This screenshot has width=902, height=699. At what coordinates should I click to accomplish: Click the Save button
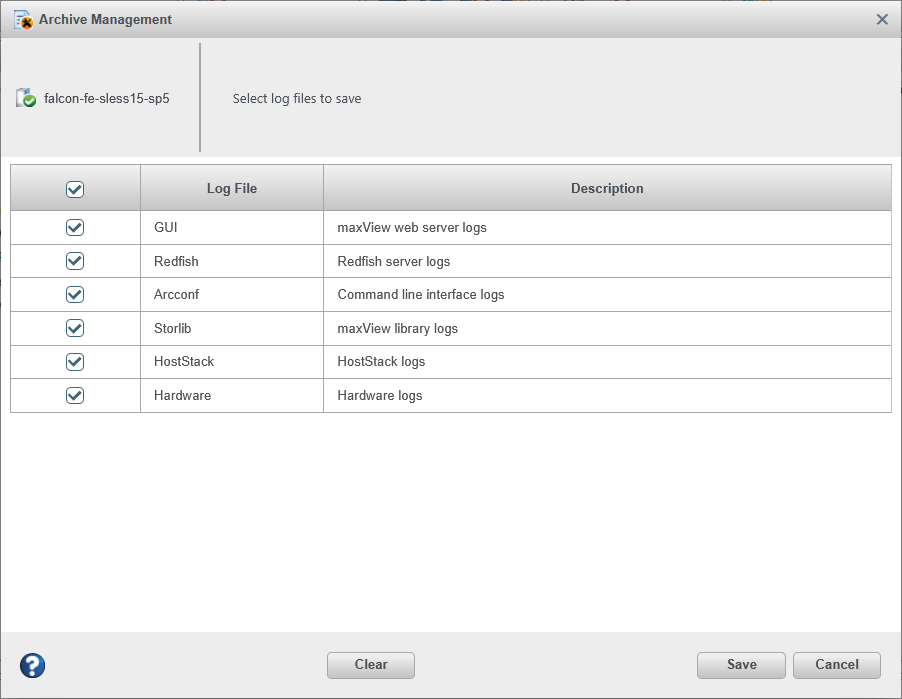coord(741,665)
